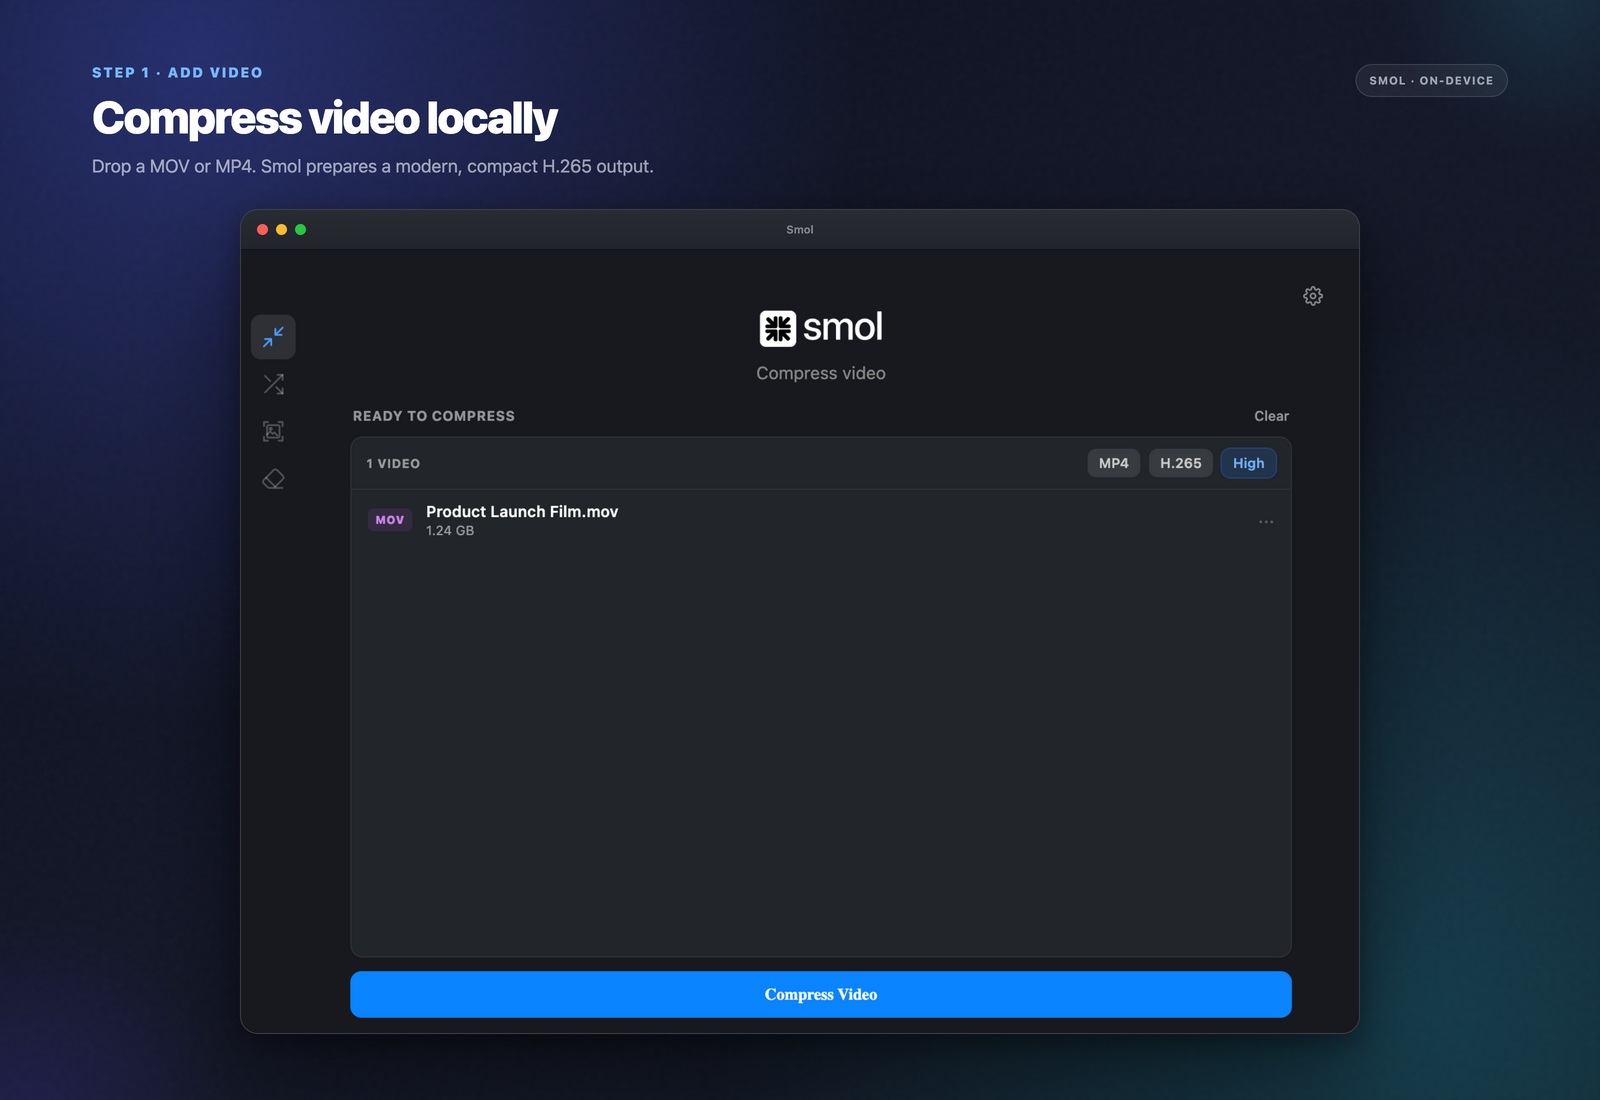This screenshot has height=1100, width=1600.
Task: Close the Smol window
Action: point(262,230)
